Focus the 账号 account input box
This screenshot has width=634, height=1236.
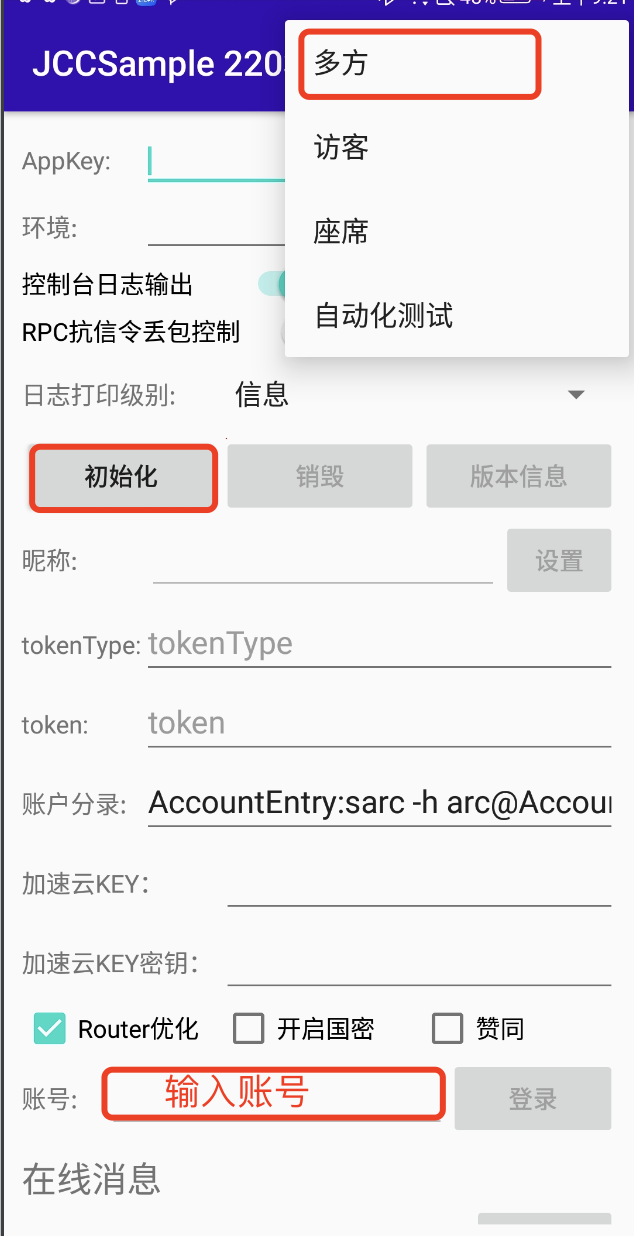(275, 1094)
